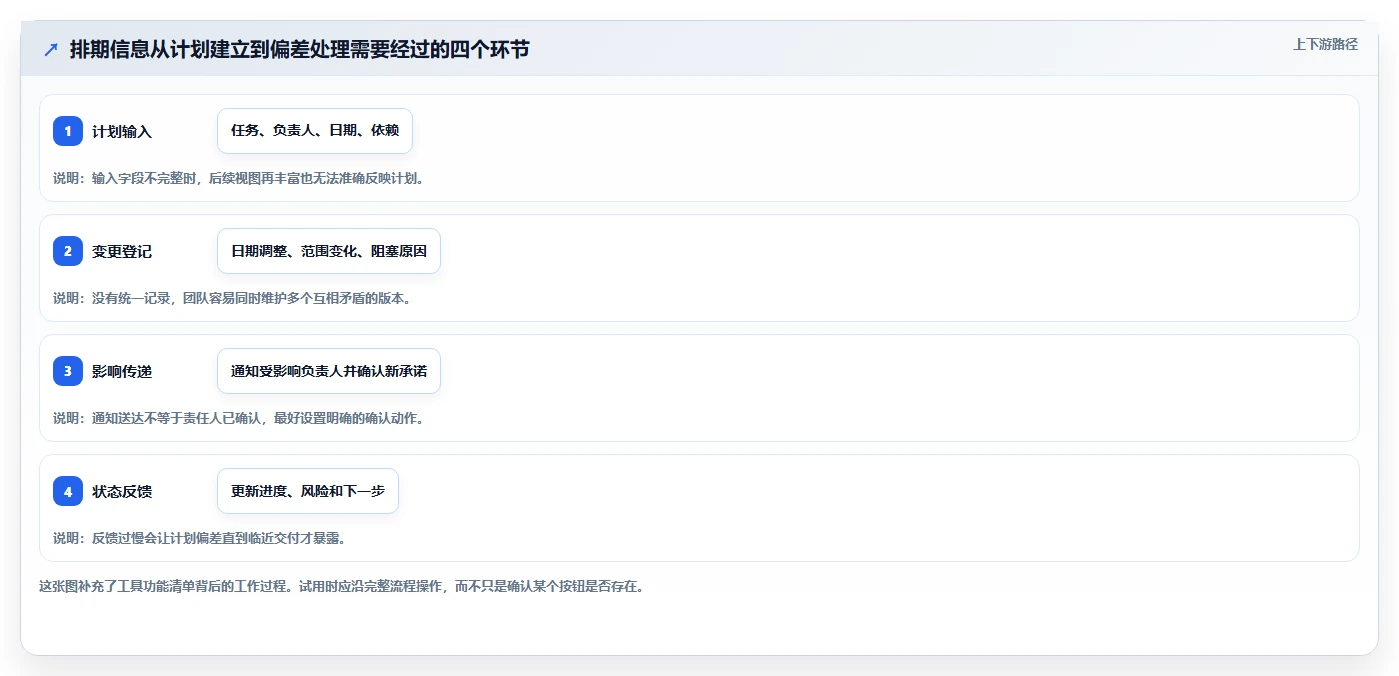Click the 日期调整、范围变化、阻塞原因 chip
The height and width of the screenshot is (676, 1399).
[329, 251]
